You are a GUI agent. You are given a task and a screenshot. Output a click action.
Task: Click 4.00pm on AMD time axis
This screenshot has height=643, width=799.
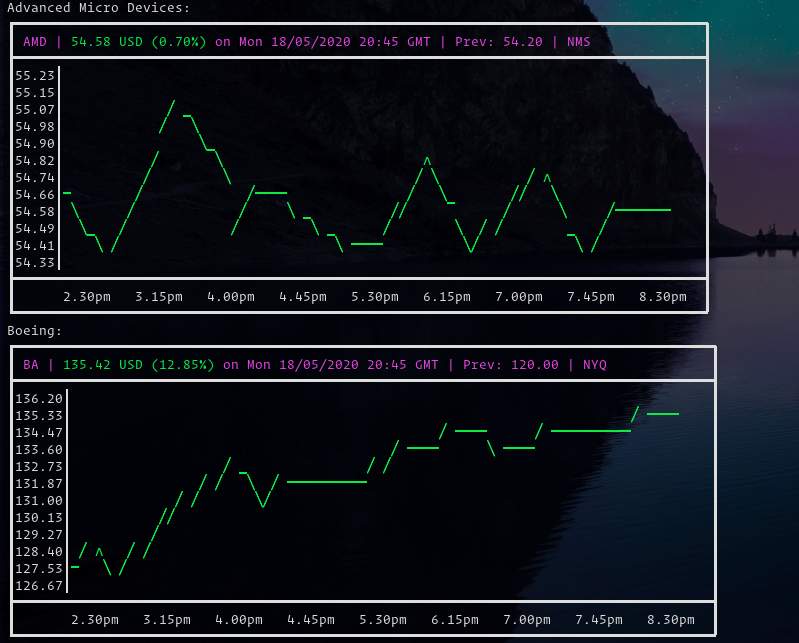click(231, 297)
